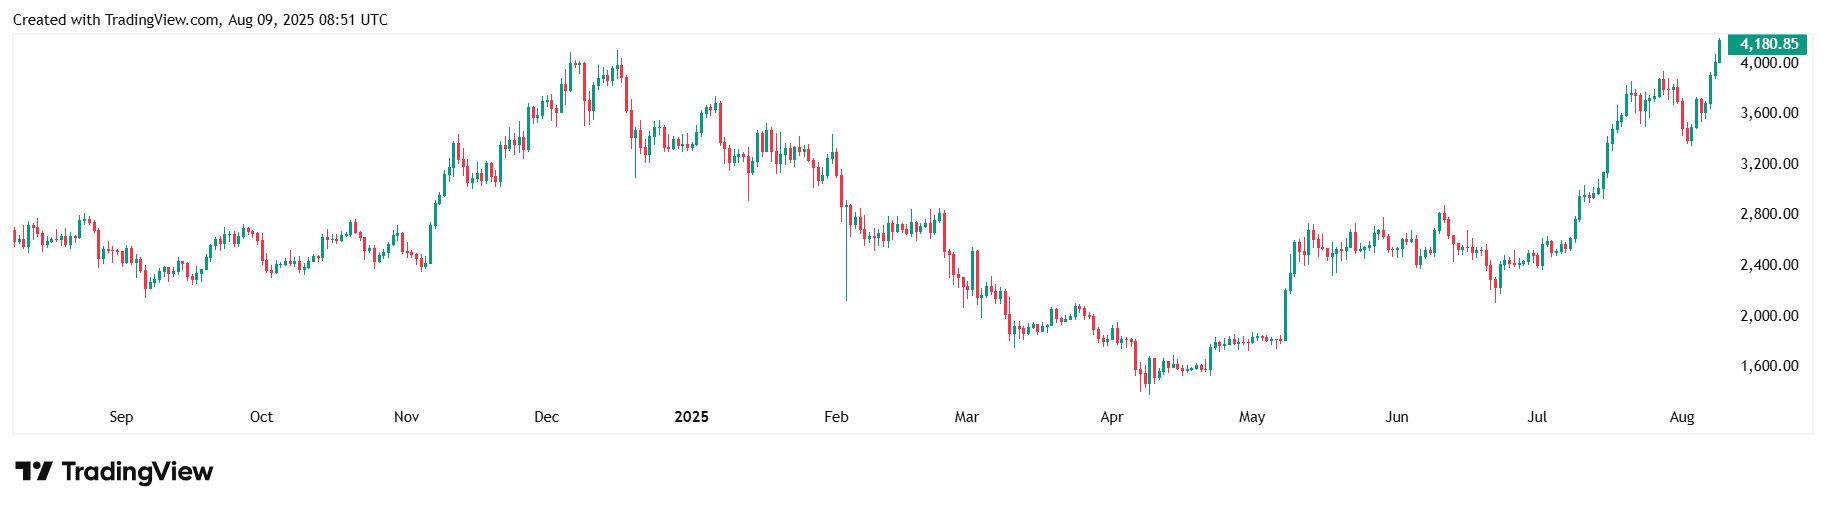Viewport: 1826px width, 509px height.
Task: Click the Sep label on time axis
Action: pyautogui.click(x=121, y=417)
